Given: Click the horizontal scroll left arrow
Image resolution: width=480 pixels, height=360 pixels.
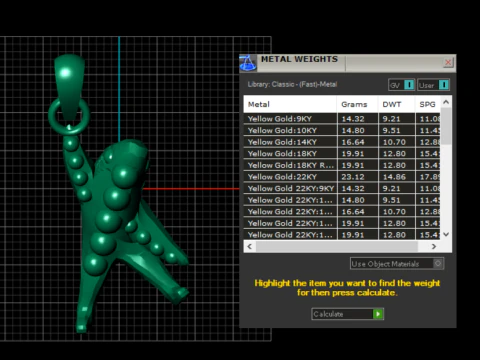Looking at the screenshot, I should coord(250,246).
